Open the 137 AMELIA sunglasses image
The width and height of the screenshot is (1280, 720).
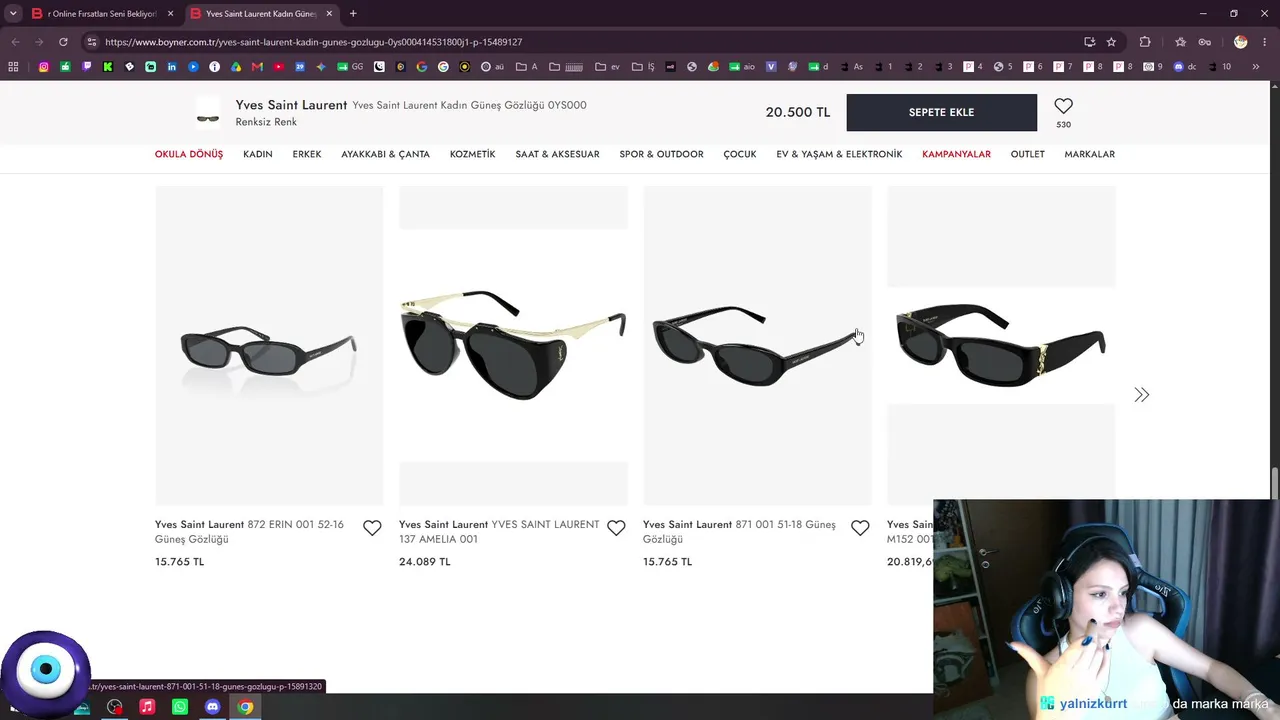(513, 346)
